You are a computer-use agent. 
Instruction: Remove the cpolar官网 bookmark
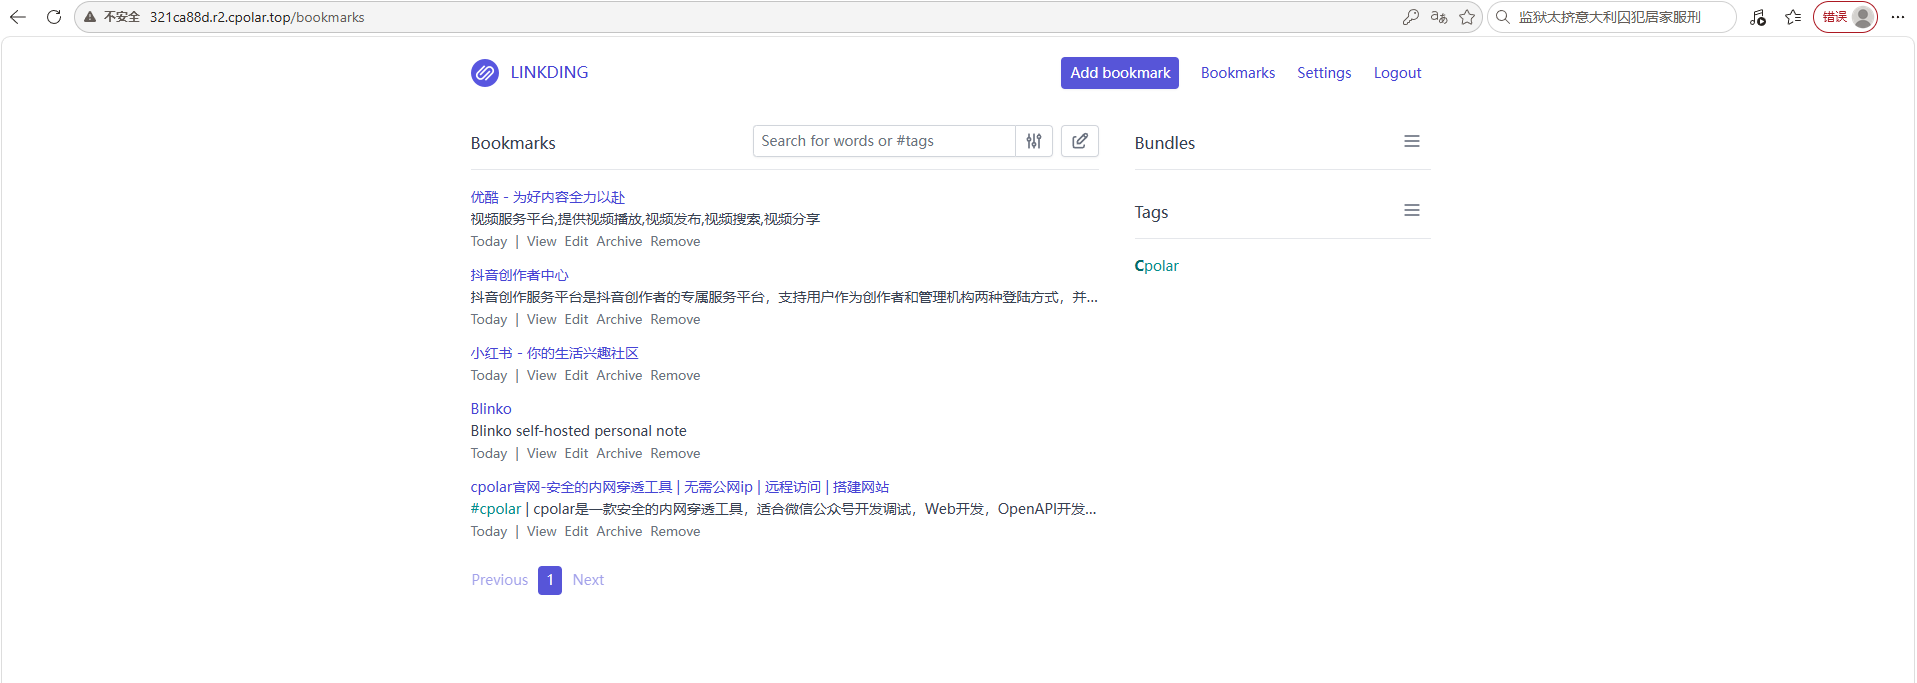point(675,531)
